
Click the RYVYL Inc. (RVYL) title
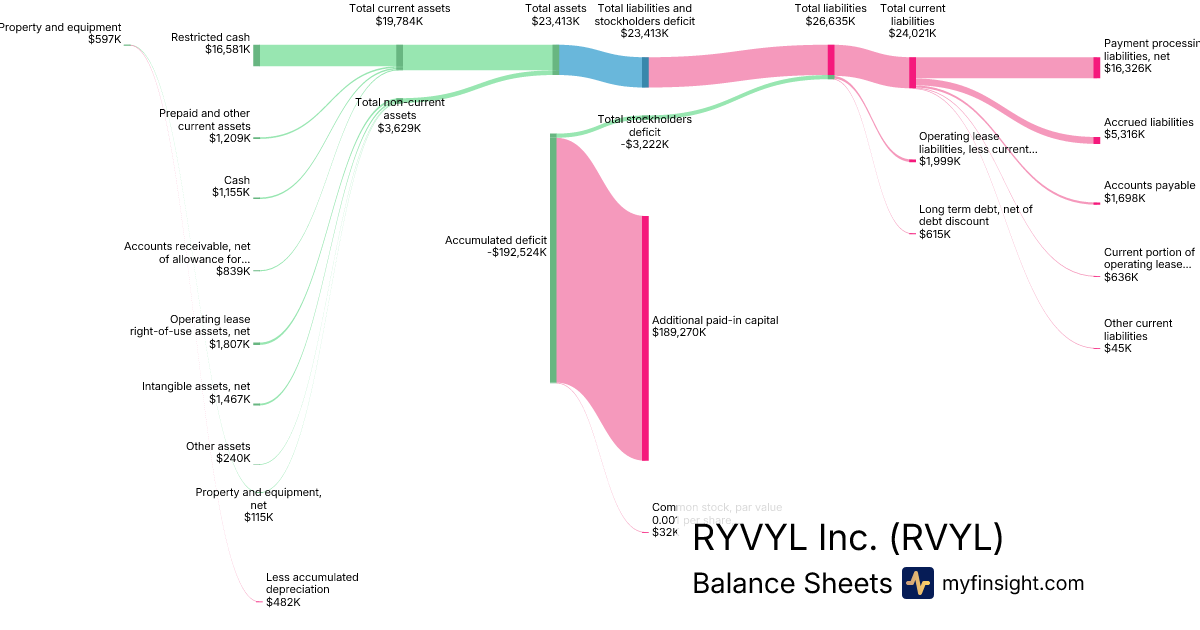(x=847, y=538)
